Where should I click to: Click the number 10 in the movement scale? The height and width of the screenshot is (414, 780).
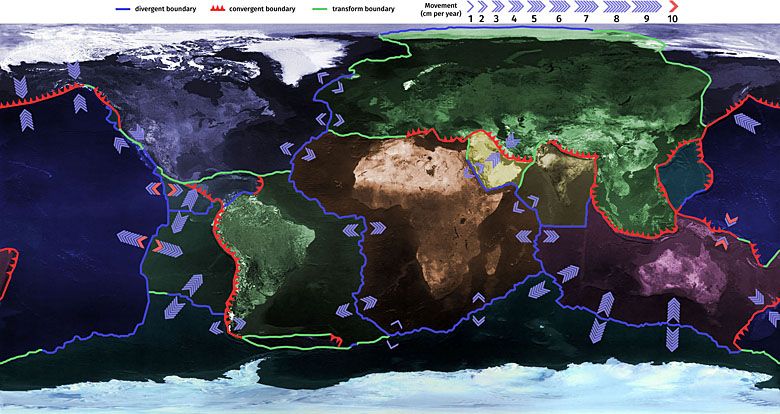pos(671,19)
